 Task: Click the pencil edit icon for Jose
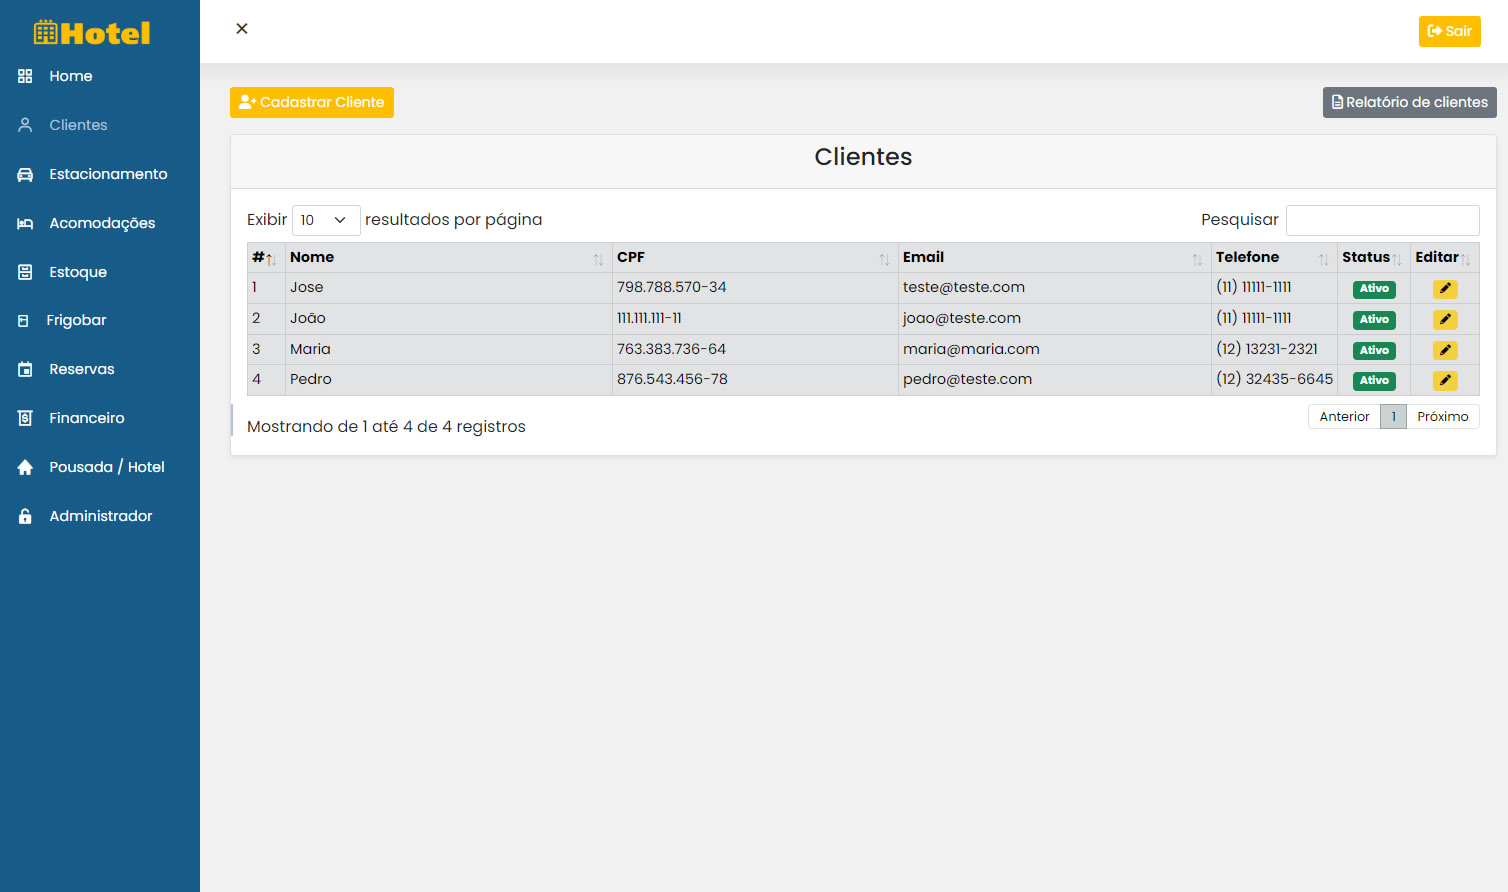(1444, 289)
